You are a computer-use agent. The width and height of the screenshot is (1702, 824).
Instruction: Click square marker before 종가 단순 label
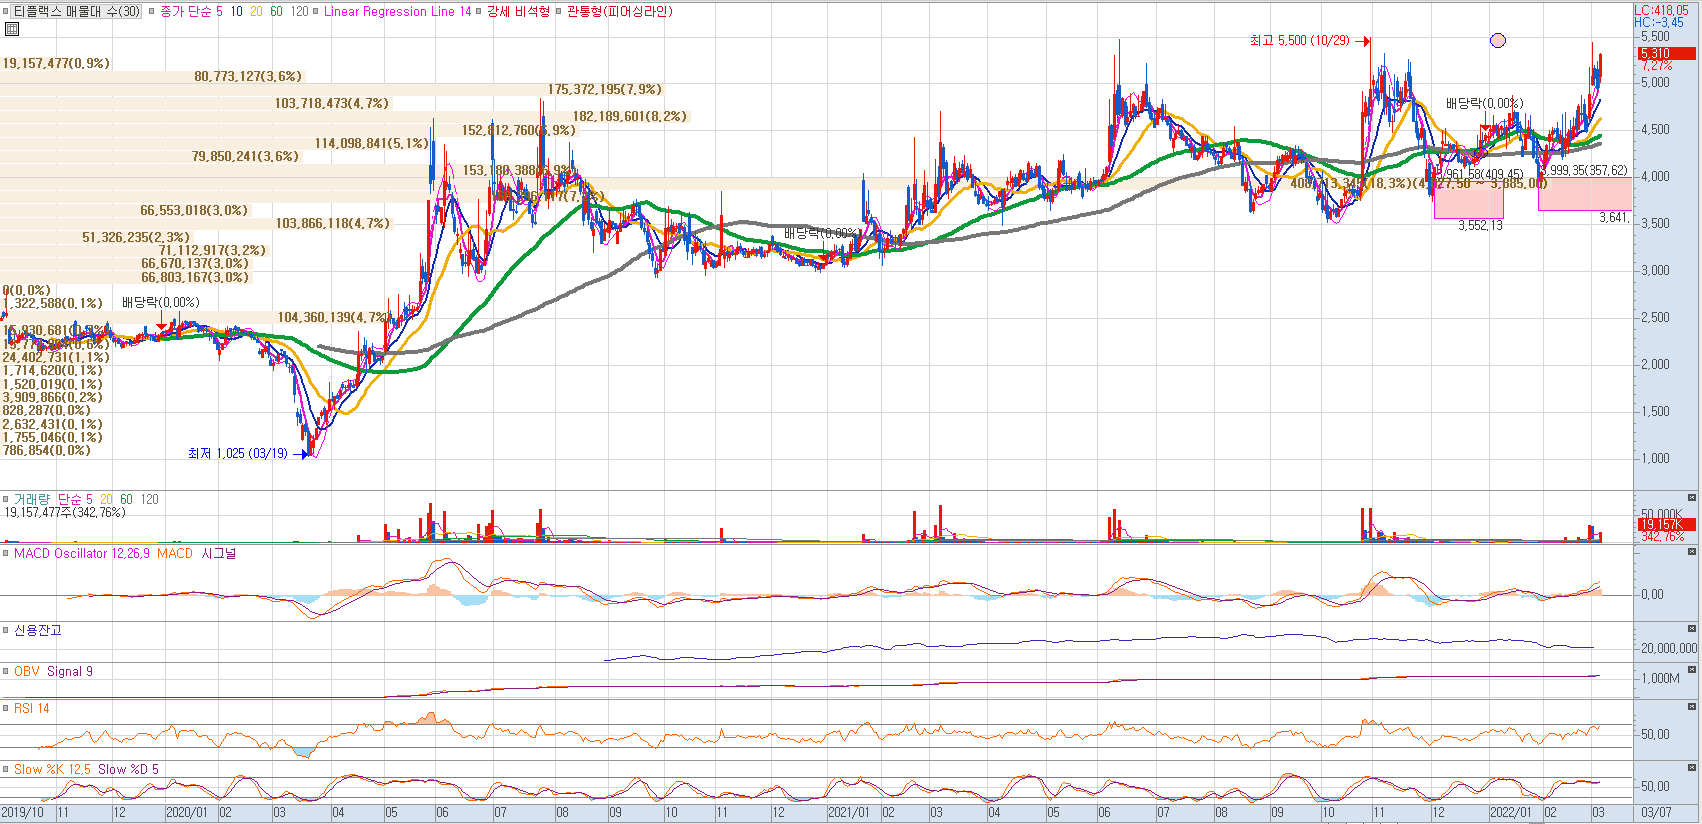pos(152,12)
